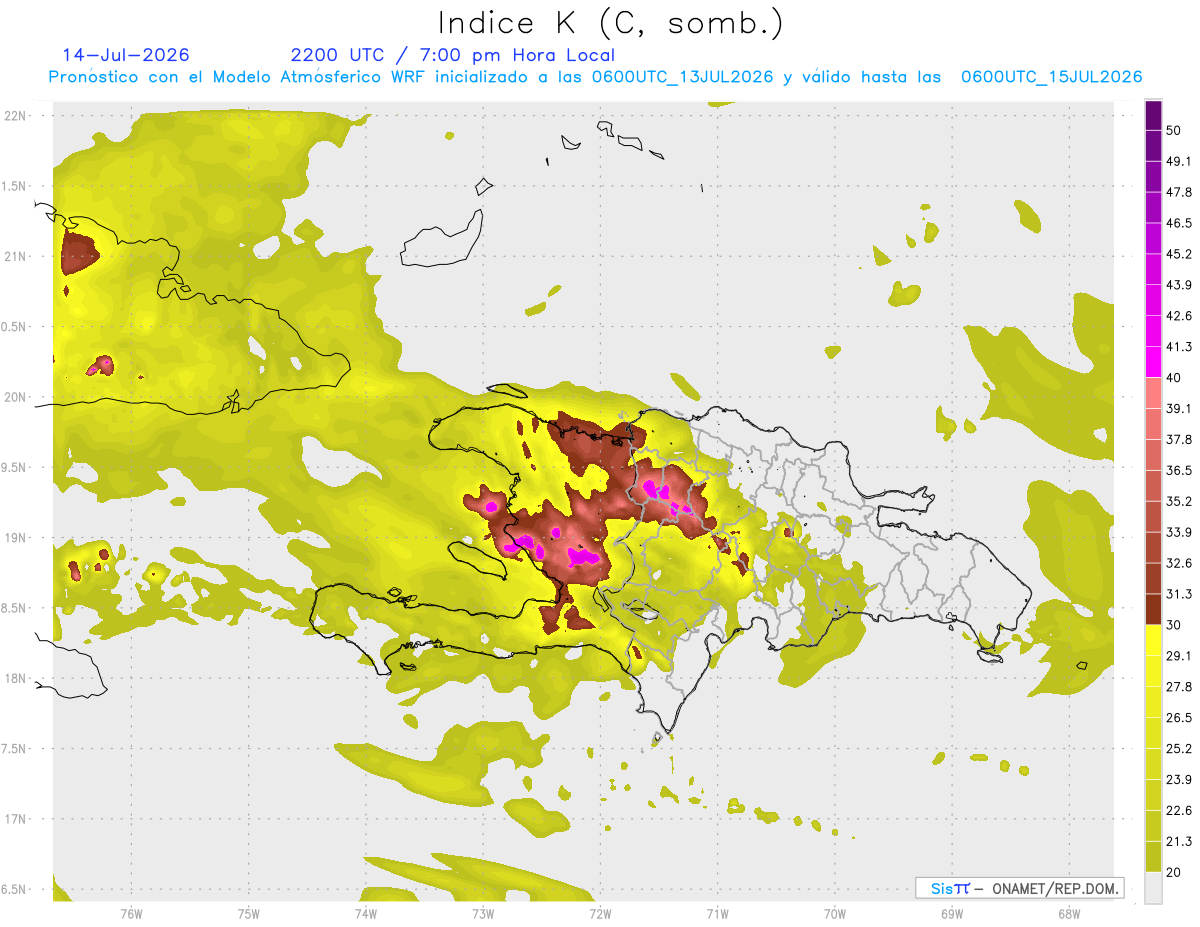The width and height of the screenshot is (1200, 927).
Task: Click the '1.5N' latitude label
Action: (15, 186)
